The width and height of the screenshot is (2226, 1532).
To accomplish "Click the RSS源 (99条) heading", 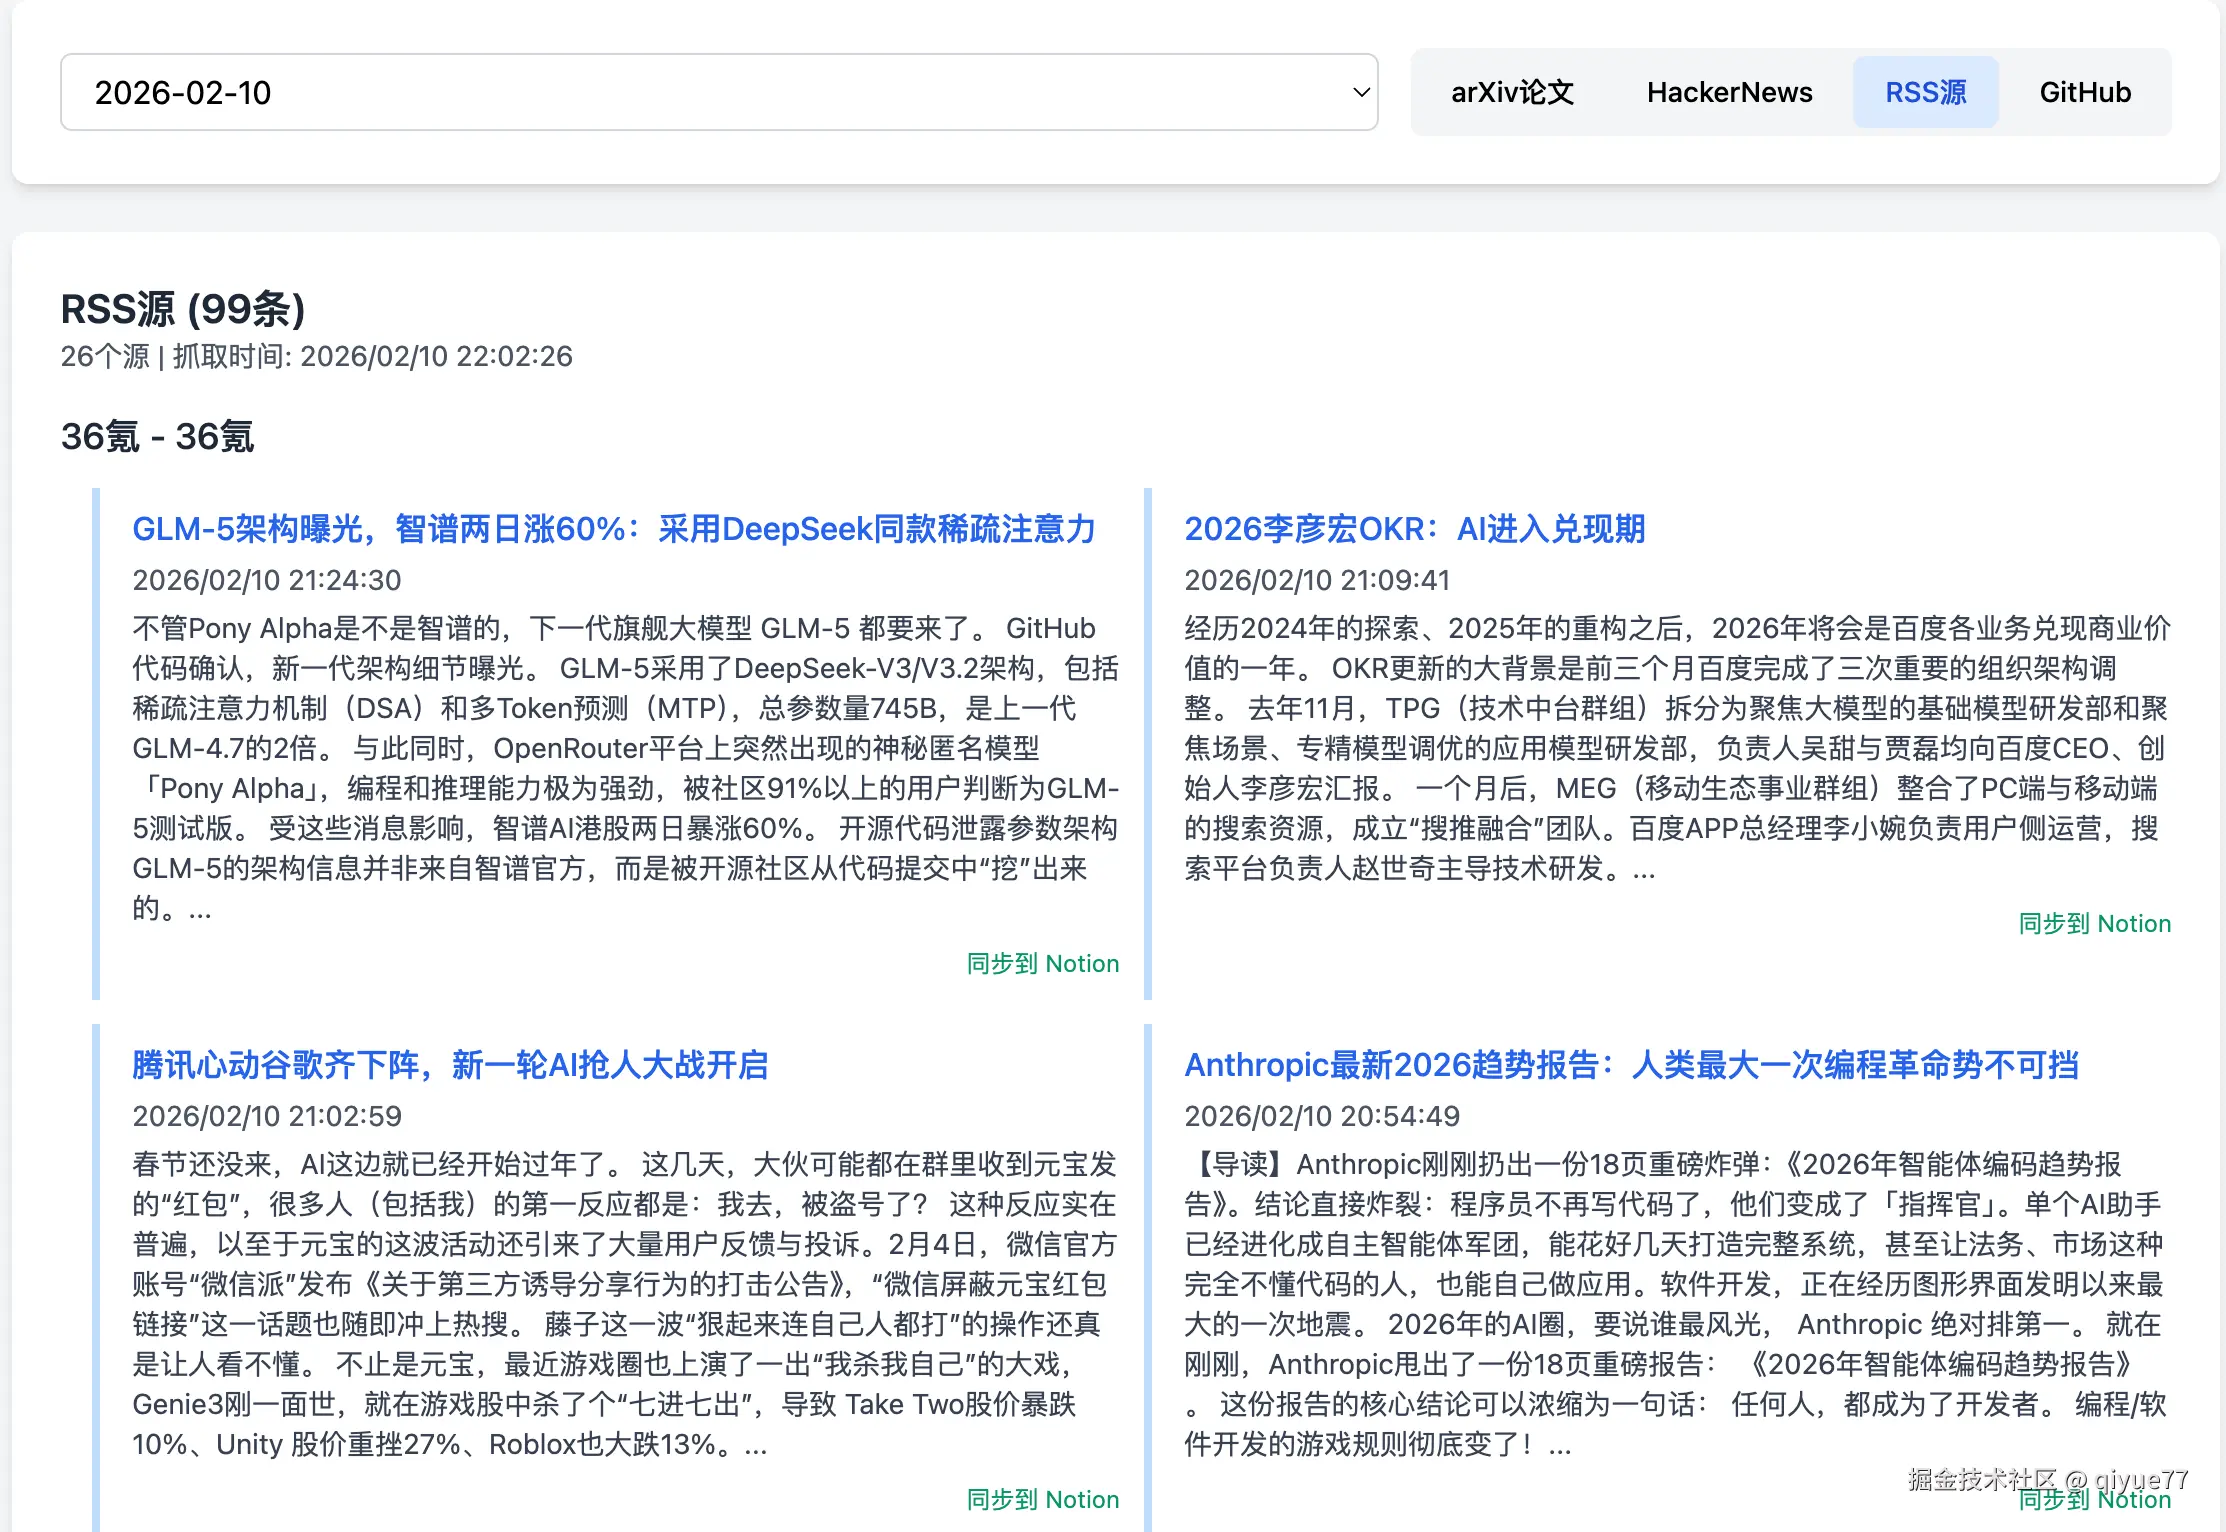I will (x=183, y=309).
